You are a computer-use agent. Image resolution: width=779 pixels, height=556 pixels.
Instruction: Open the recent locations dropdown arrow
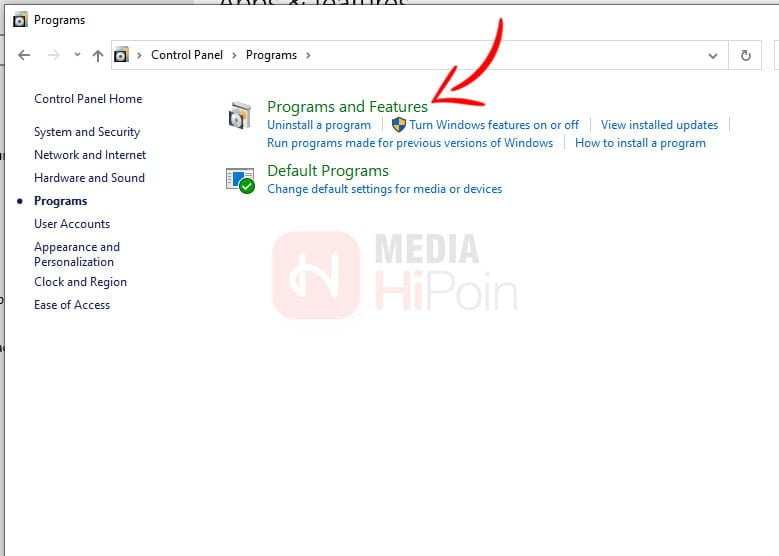coord(77,55)
